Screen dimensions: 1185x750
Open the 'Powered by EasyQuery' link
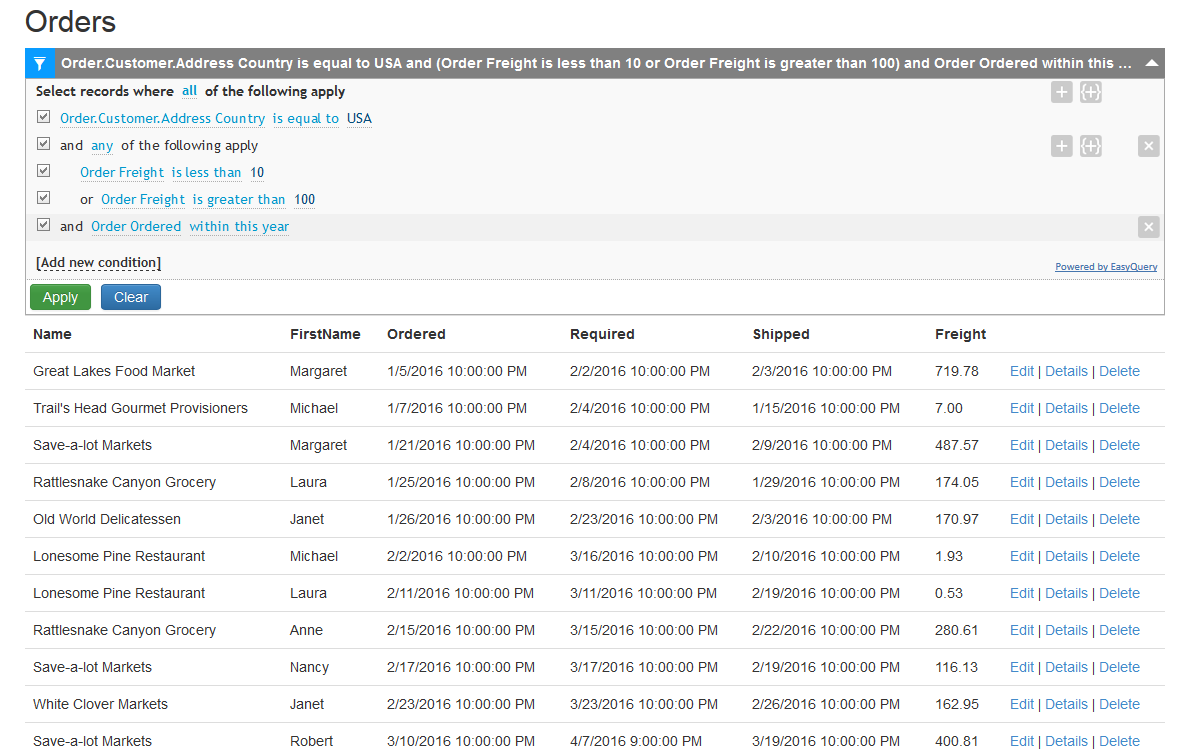pyautogui.click(x=1106, y=266)
